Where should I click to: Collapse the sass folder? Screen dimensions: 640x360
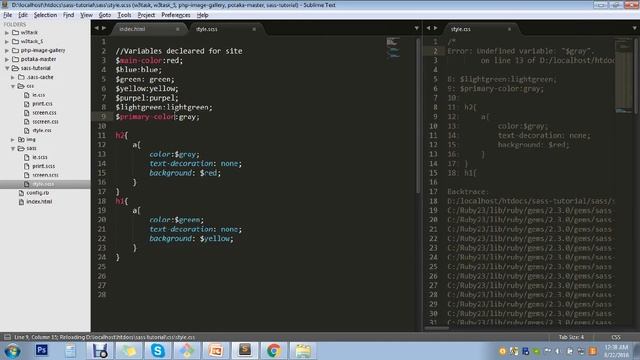[x=13, y=149]
